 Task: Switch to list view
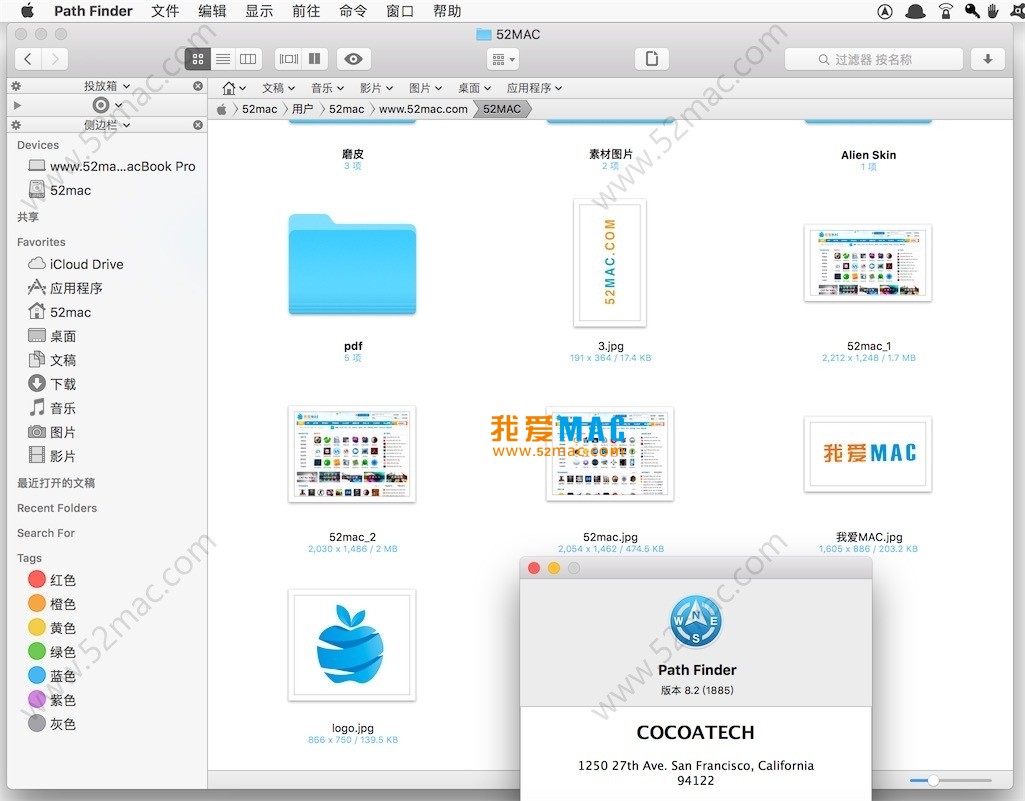[223, 59]
